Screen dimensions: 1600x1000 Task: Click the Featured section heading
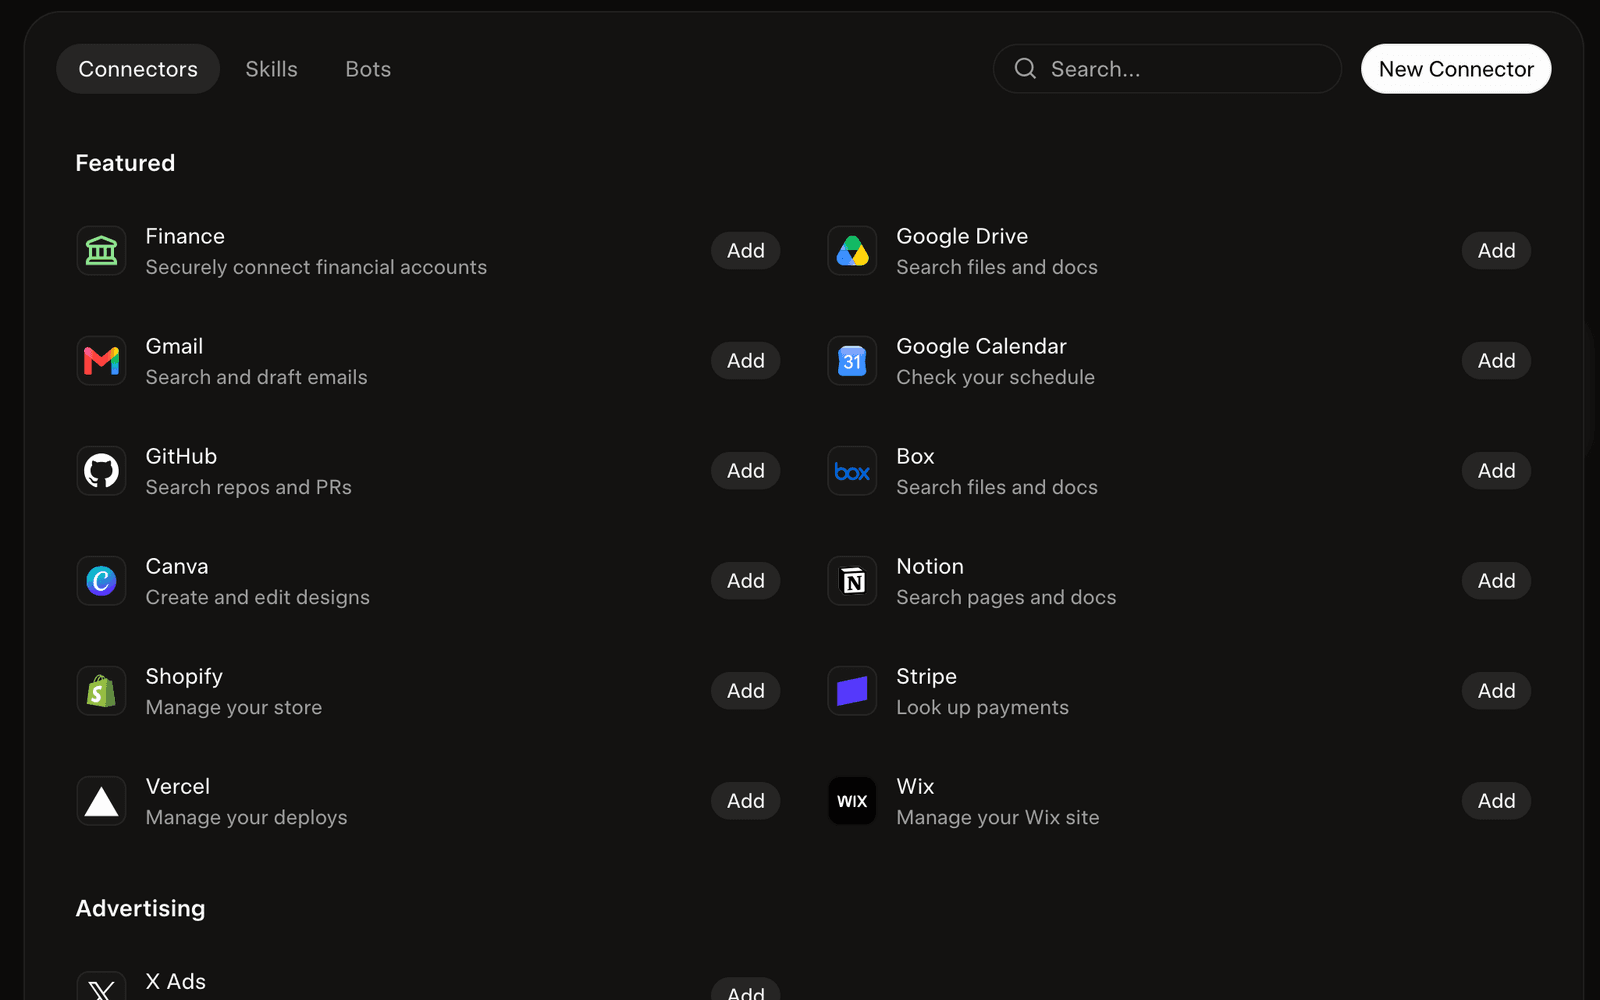coord(125,163)
